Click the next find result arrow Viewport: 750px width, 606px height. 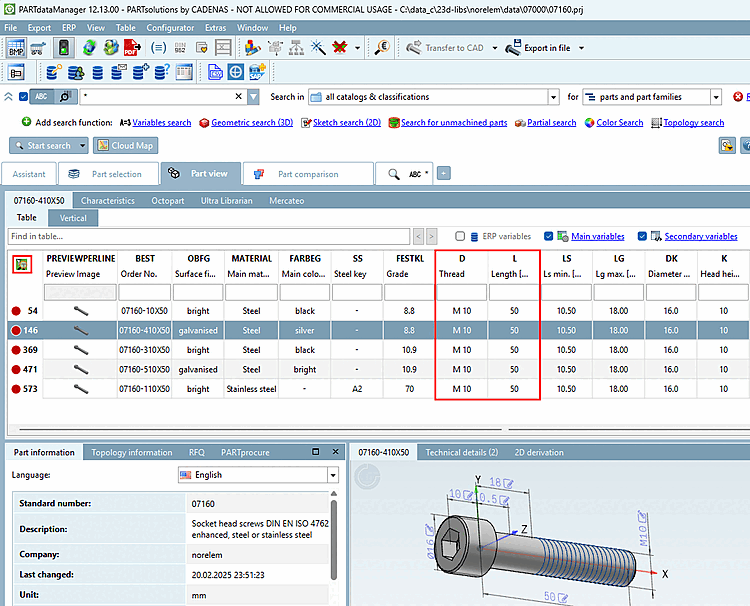431,236
